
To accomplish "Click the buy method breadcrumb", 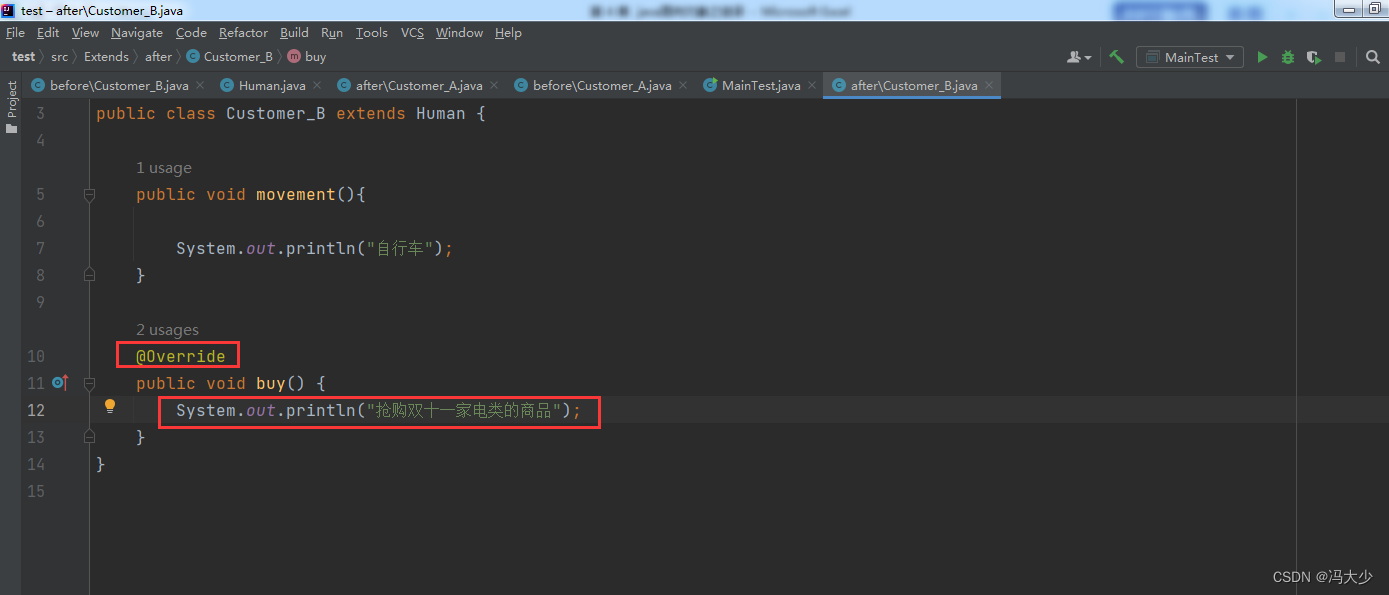I will click(307, 57).
